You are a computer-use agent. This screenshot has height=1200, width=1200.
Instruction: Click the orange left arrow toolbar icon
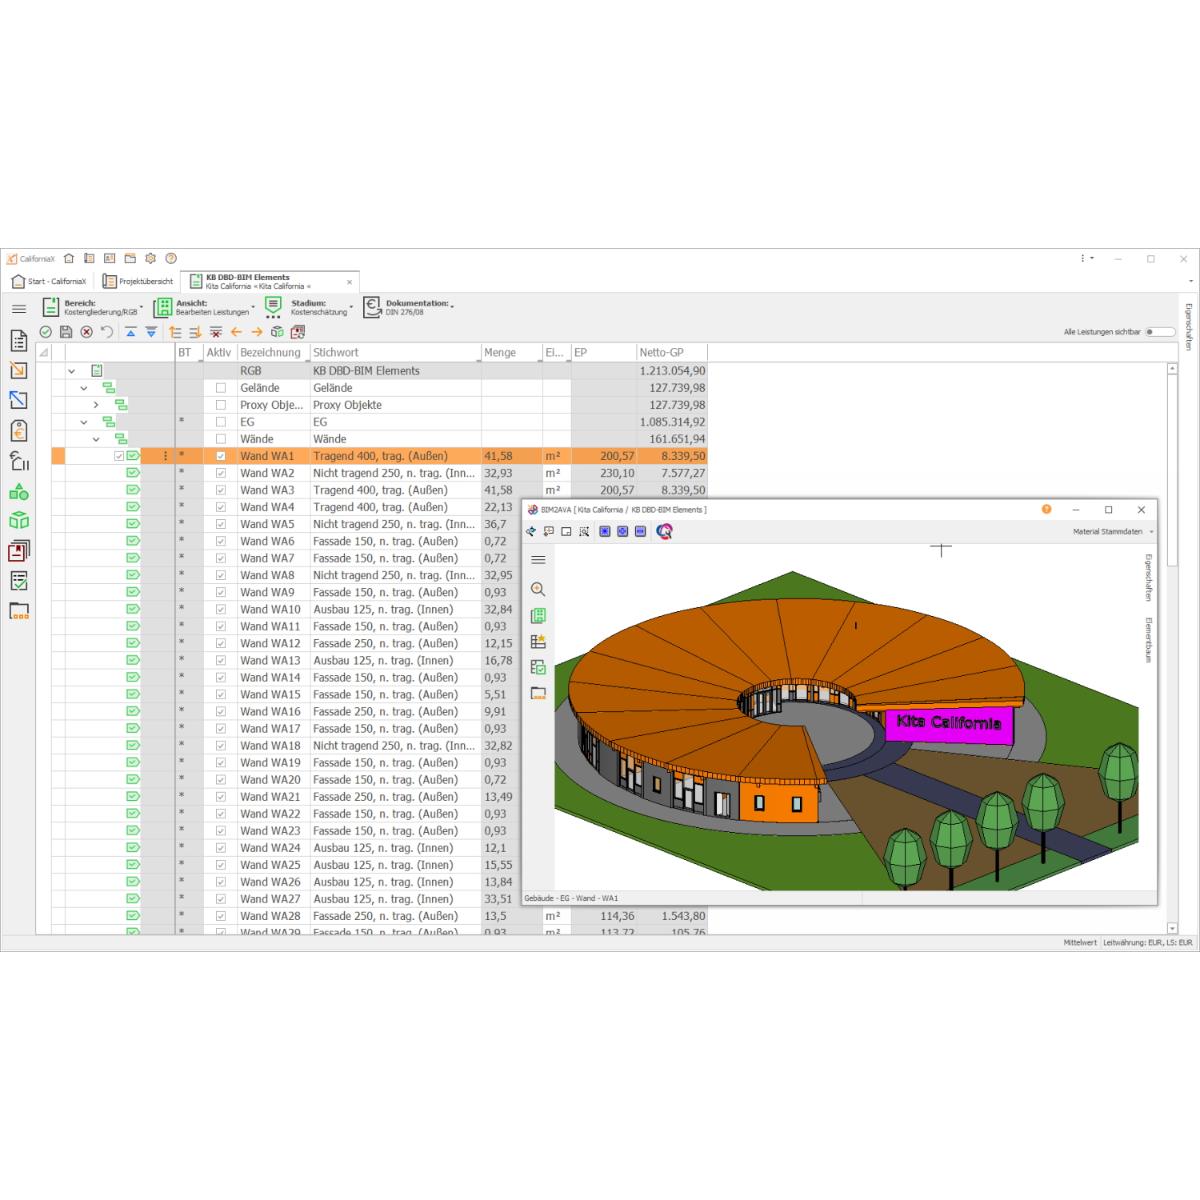tap(237, 332)
